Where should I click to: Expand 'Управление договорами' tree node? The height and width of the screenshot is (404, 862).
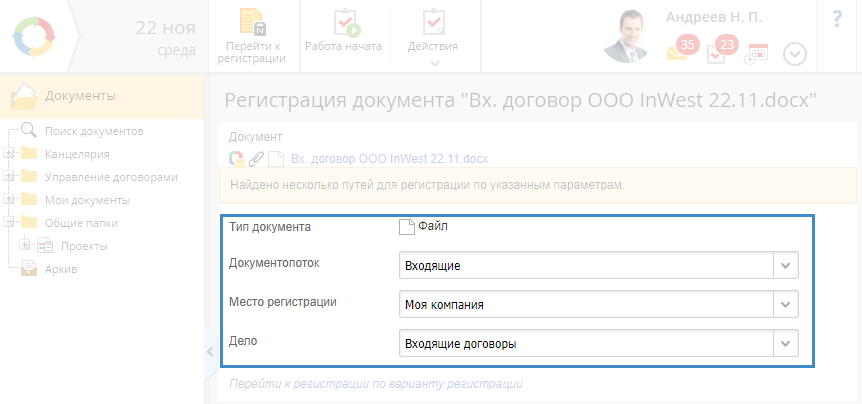click(x=9, y=177)
